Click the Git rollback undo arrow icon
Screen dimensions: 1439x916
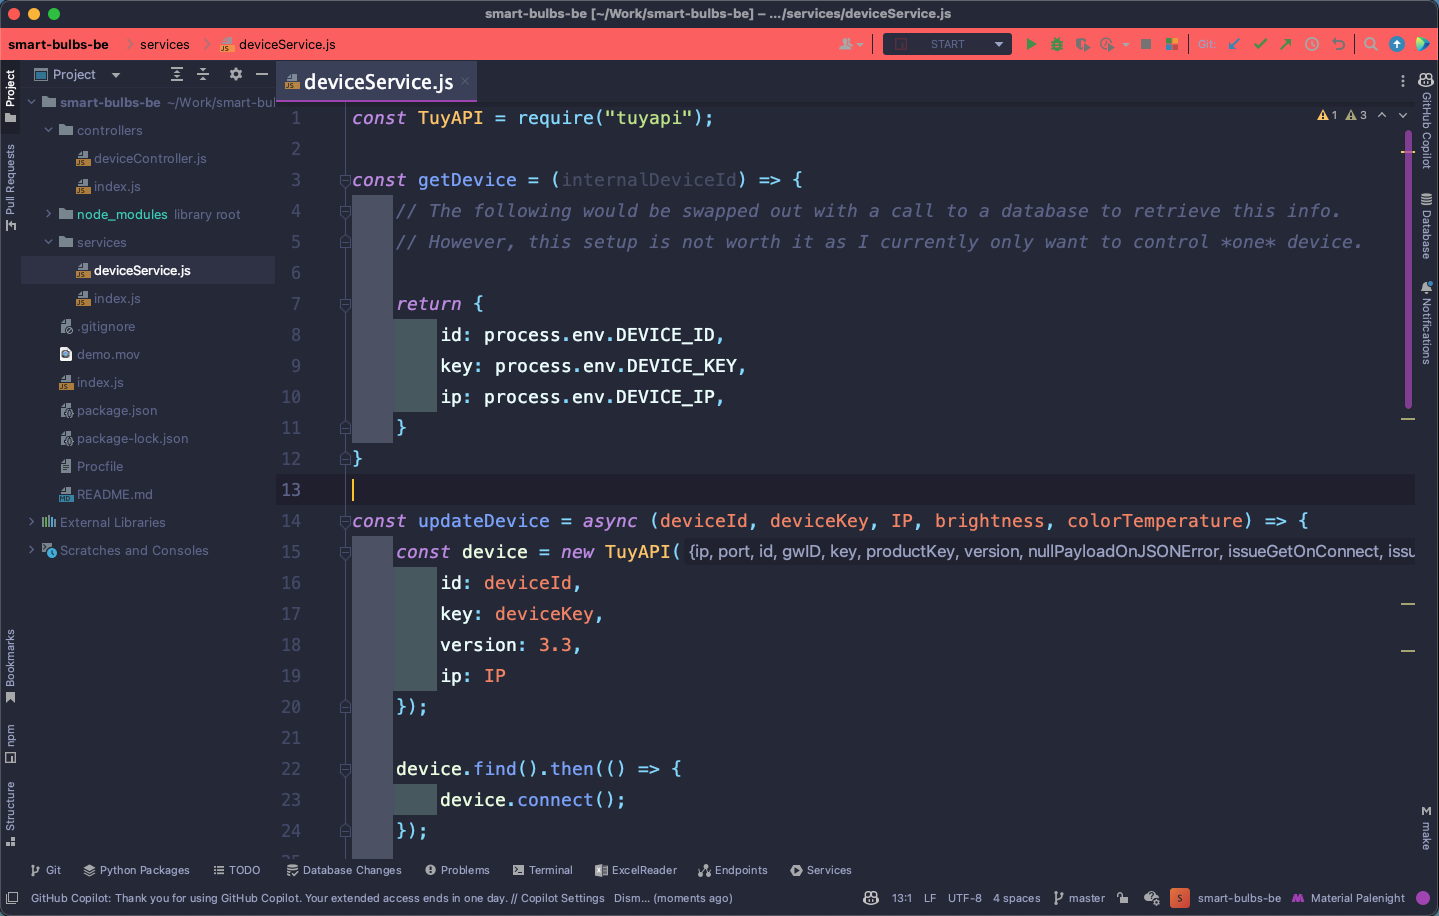coord(1338,44)
